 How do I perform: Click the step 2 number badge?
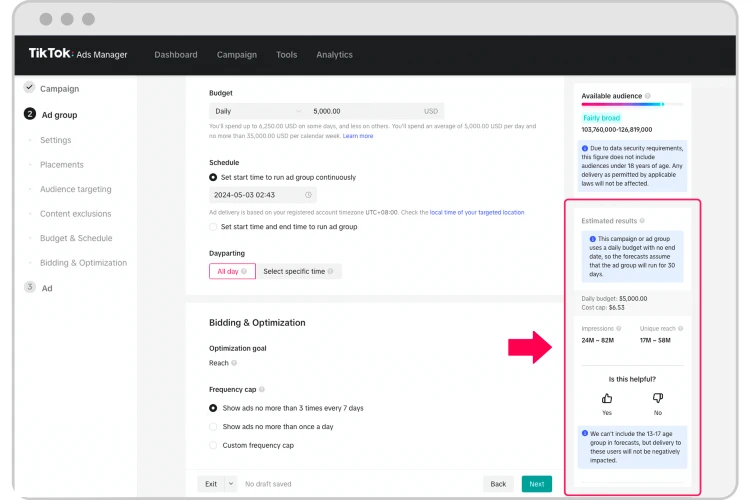coord(30,114)
